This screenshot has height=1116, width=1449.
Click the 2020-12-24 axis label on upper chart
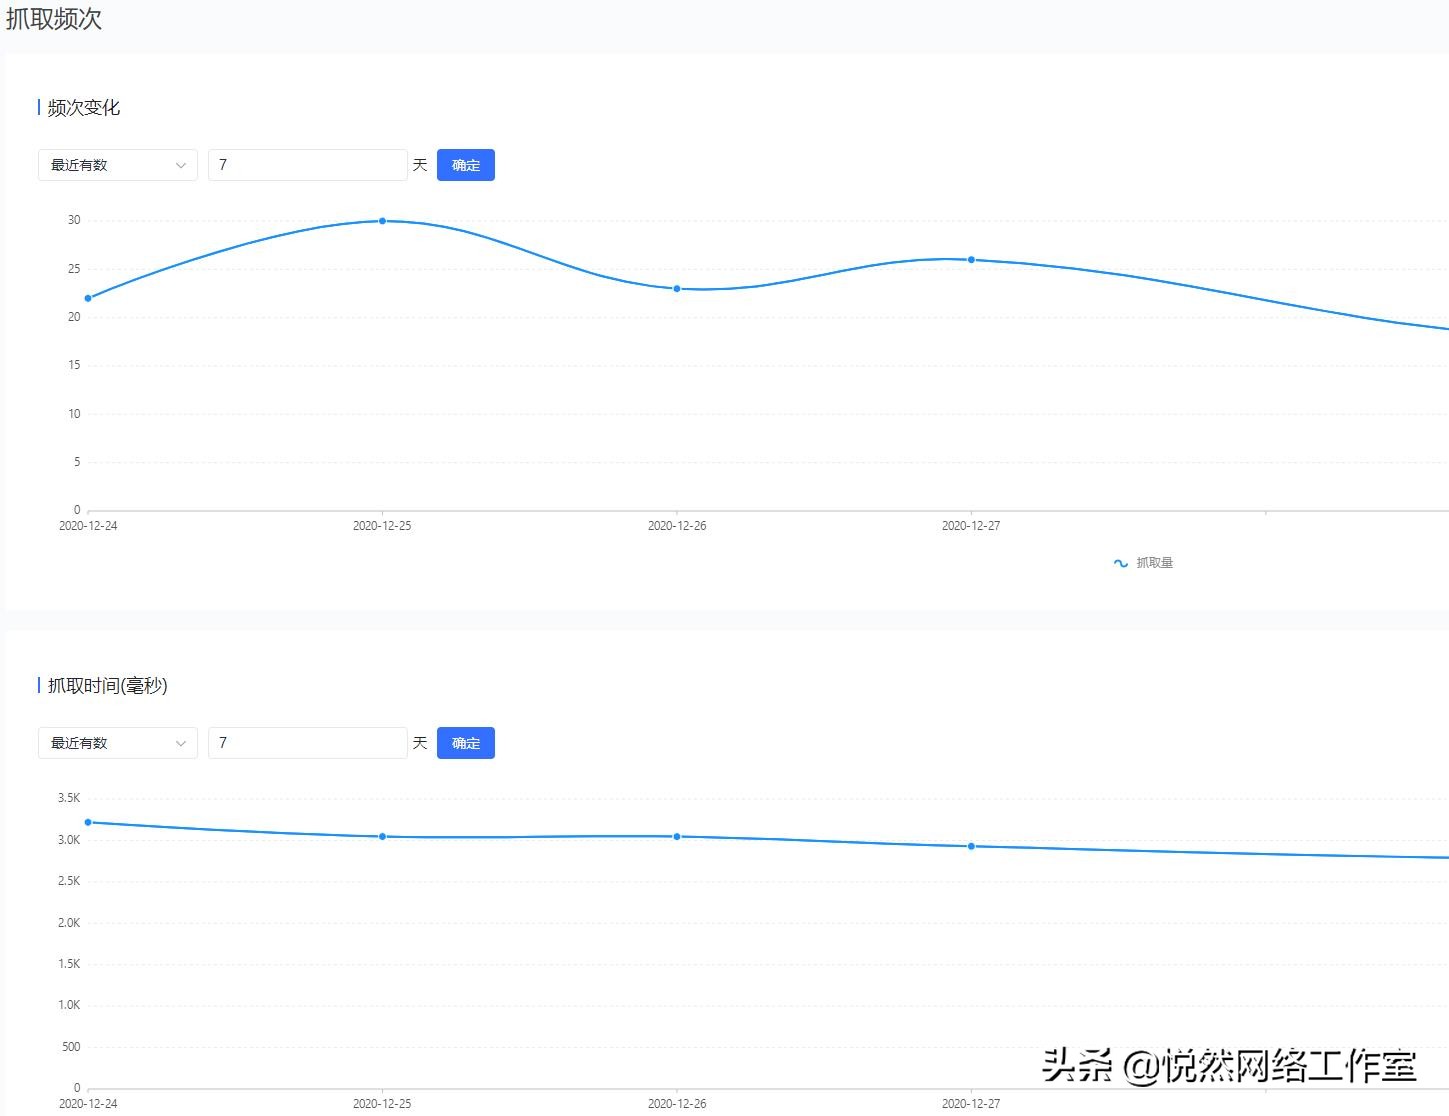tap(88, 525)
